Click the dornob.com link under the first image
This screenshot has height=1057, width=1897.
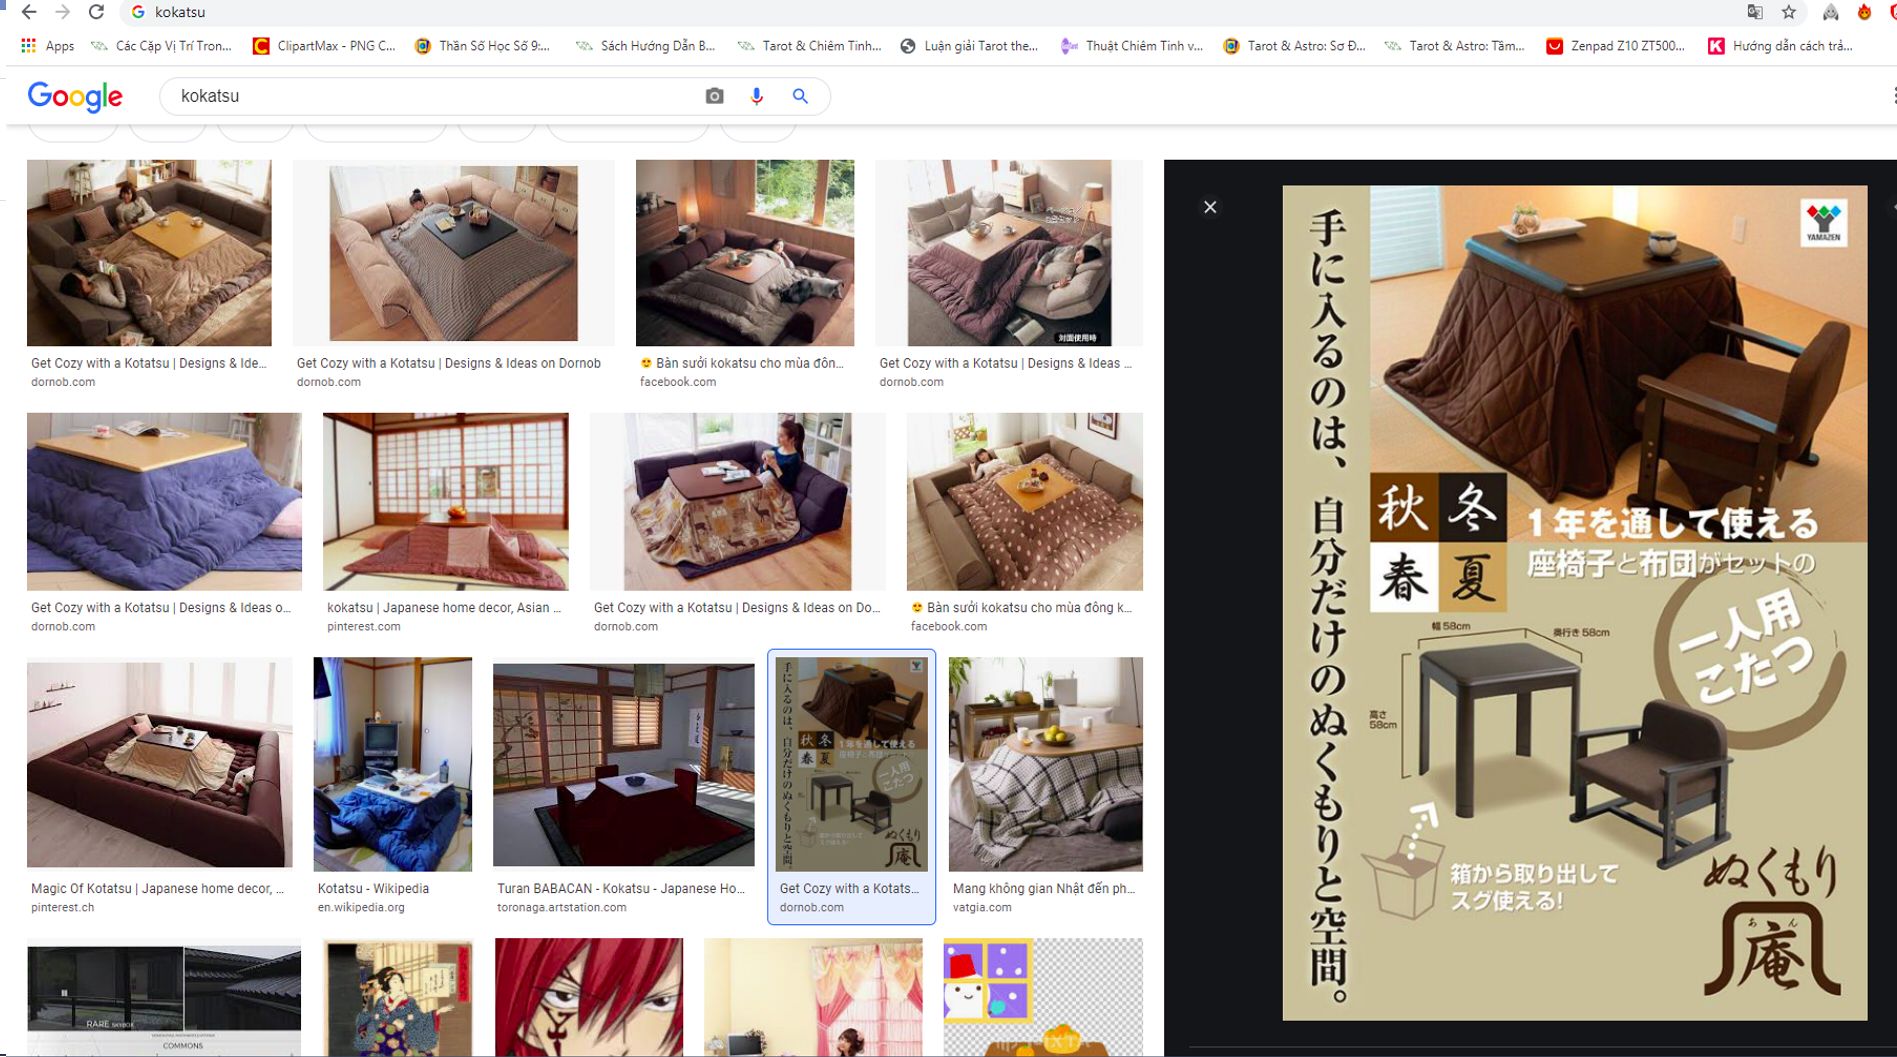[x=63, y=382]
